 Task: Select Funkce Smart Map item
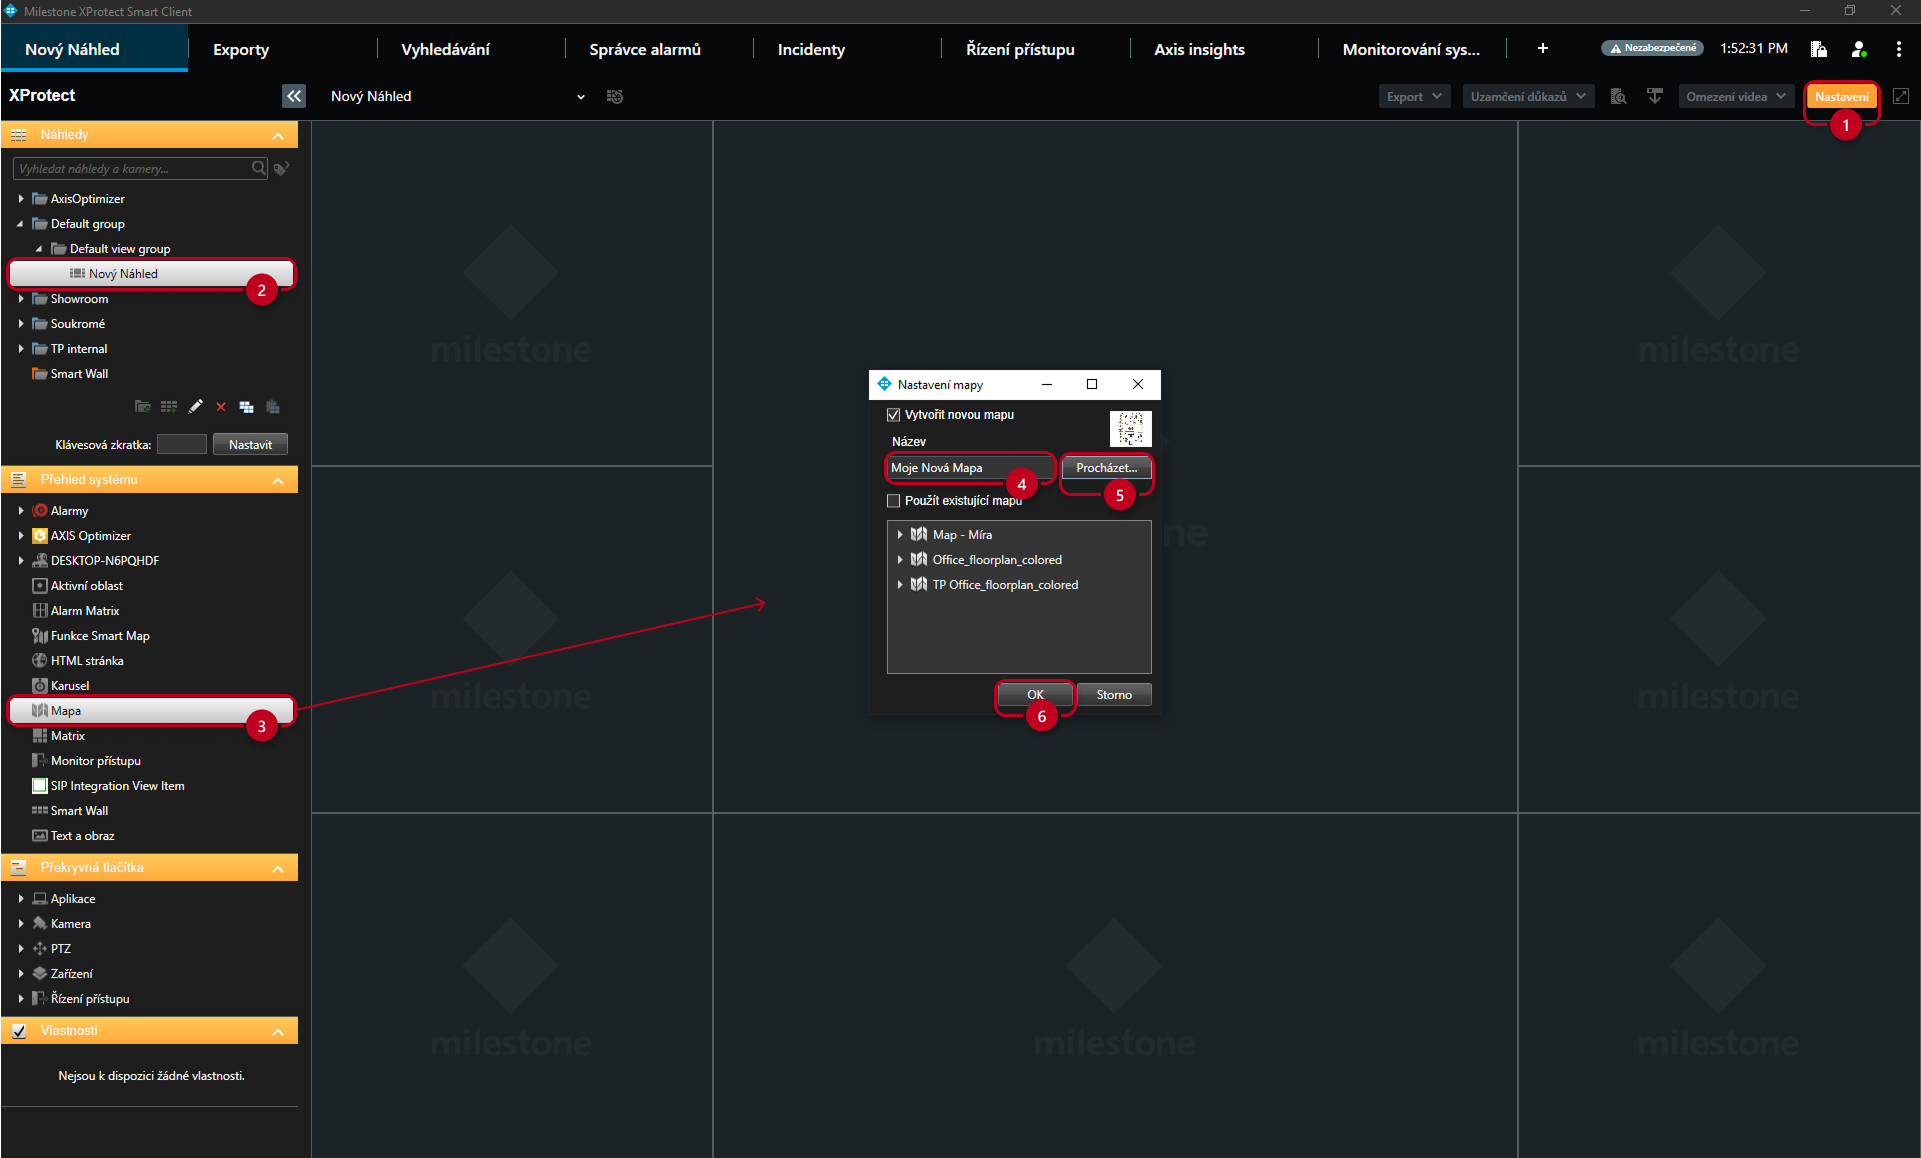coord(99,636)
